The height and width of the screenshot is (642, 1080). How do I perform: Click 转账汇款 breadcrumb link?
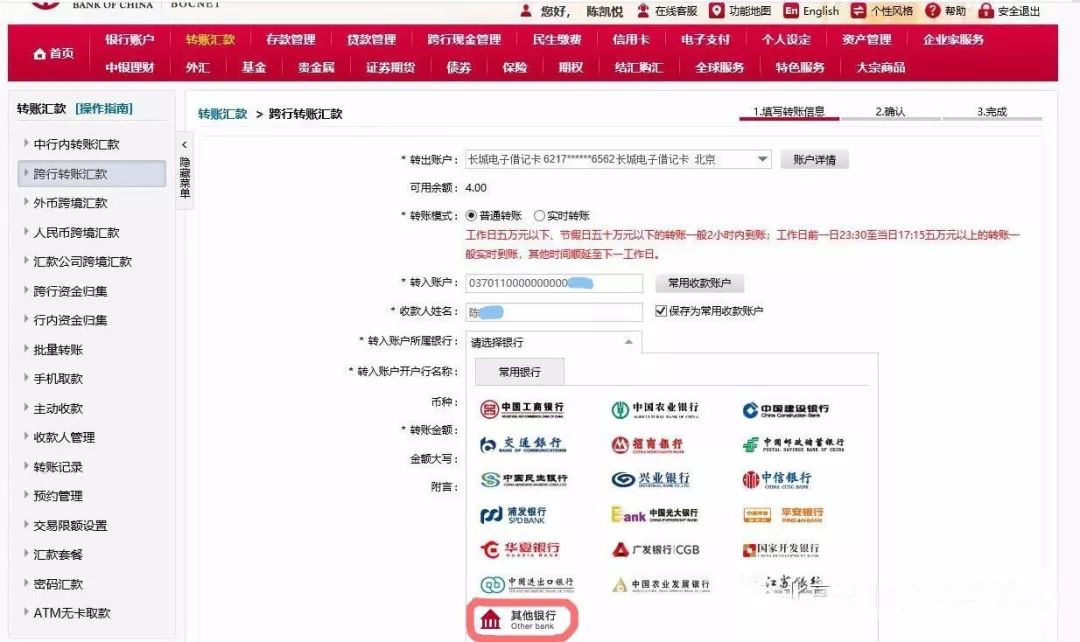click(222, 114)
